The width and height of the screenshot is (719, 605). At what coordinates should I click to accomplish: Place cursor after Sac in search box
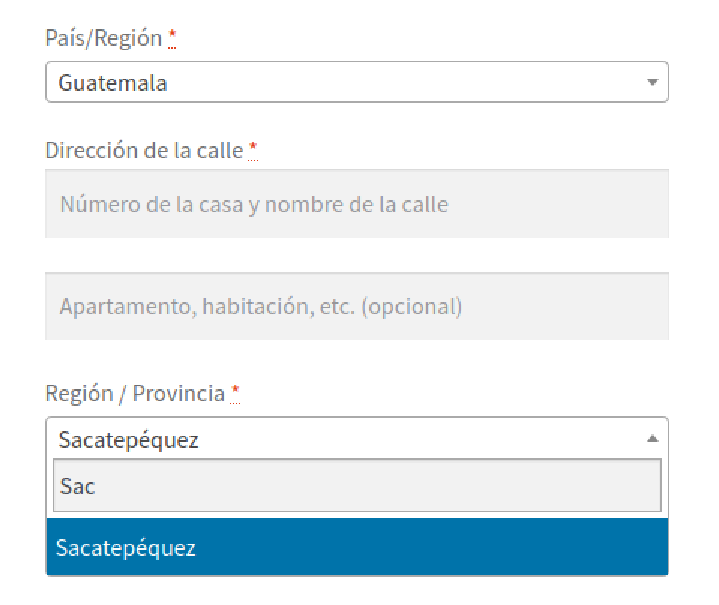point(97,486)
